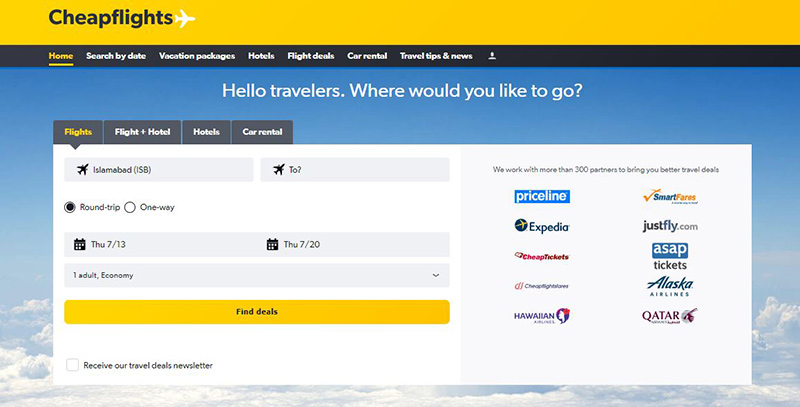
Task: Open the Expedia partner logo
Action: point(541,226)
